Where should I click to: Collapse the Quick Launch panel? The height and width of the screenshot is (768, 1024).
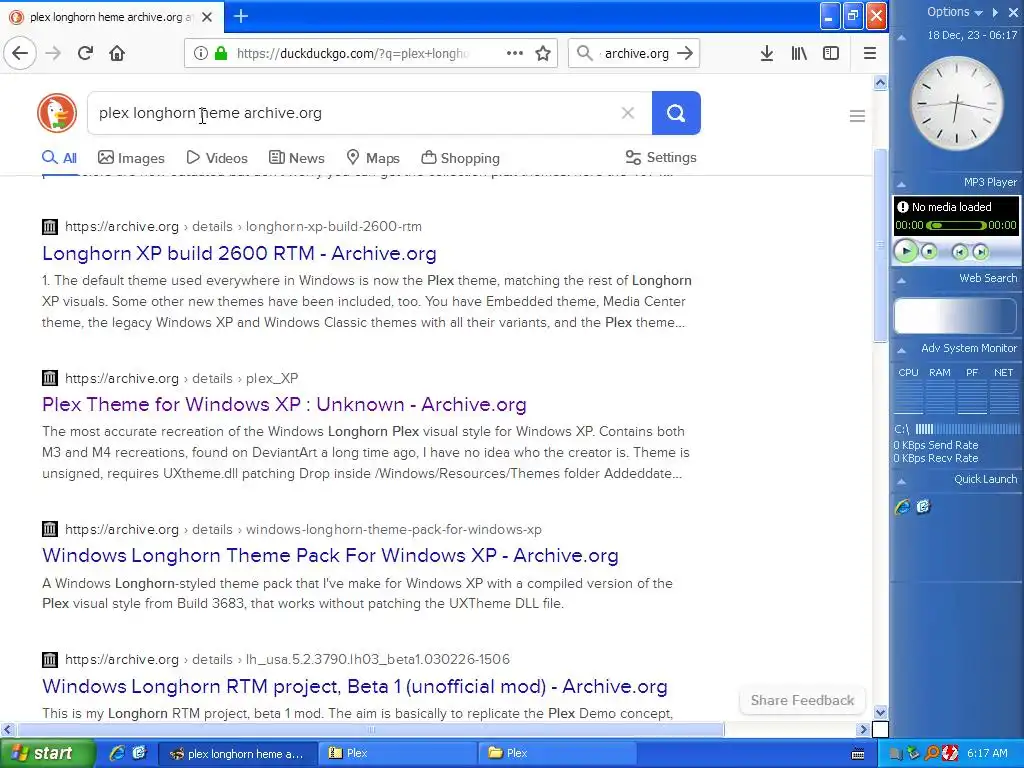coord(901,481)
